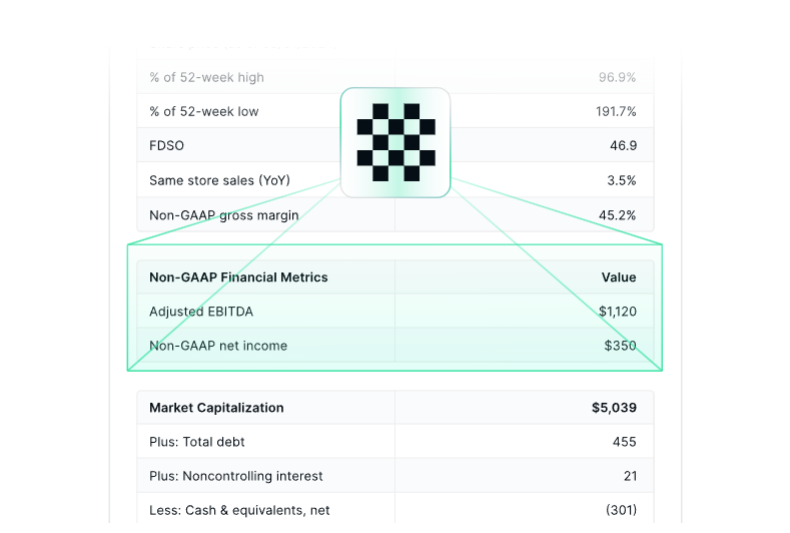
Task: Select the 21 noncontrolling interest value
Action: [628, 476]
